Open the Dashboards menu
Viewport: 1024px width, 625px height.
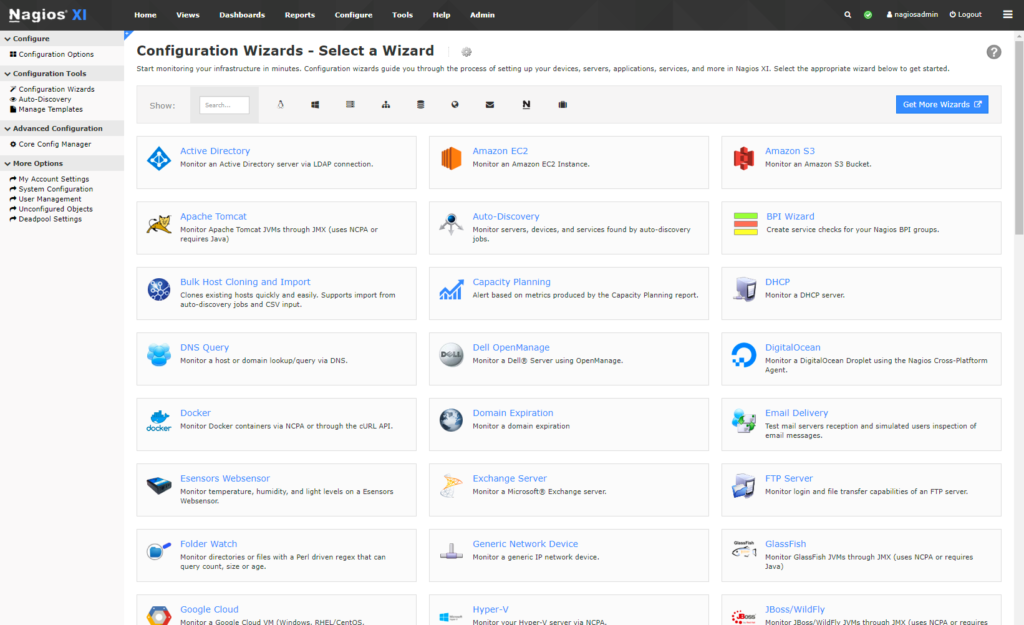(x=242, y=14)
